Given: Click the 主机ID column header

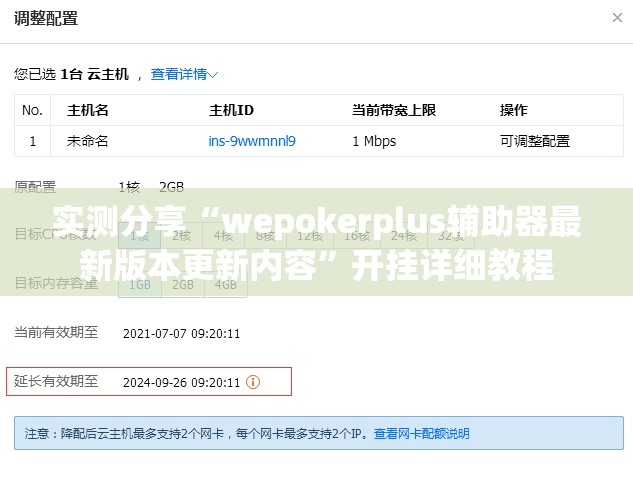Looking at the screenshot, I should tap(231, 110).
